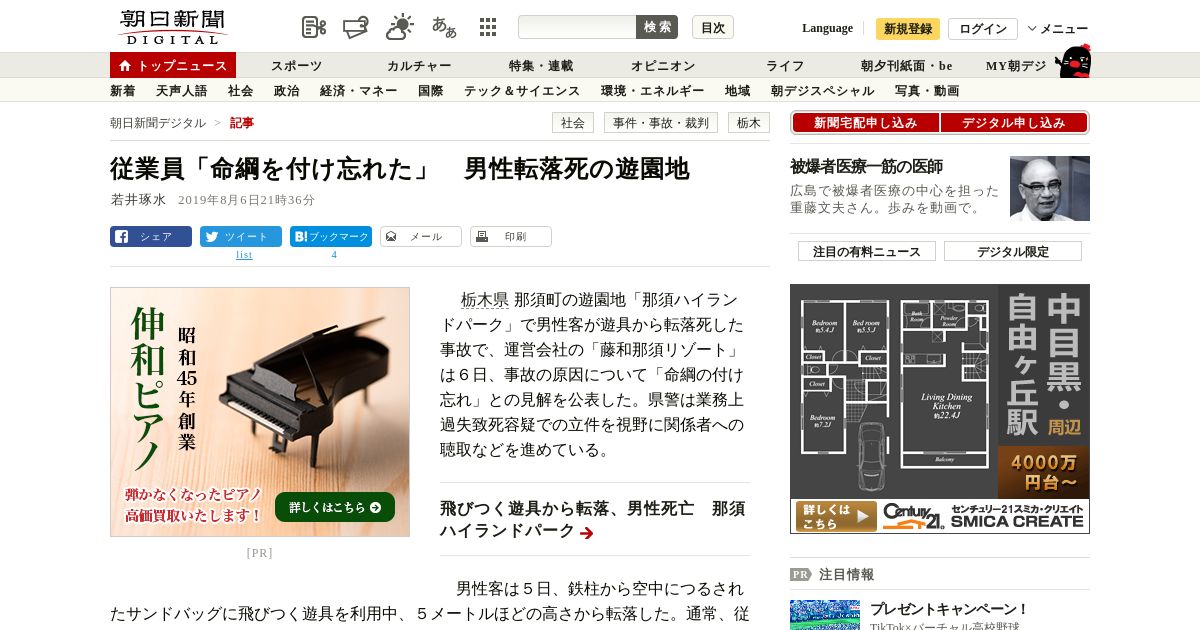Open the 目次 table of contents
The width and height of the screenshot is (1200, 630).
coord(713,27)
